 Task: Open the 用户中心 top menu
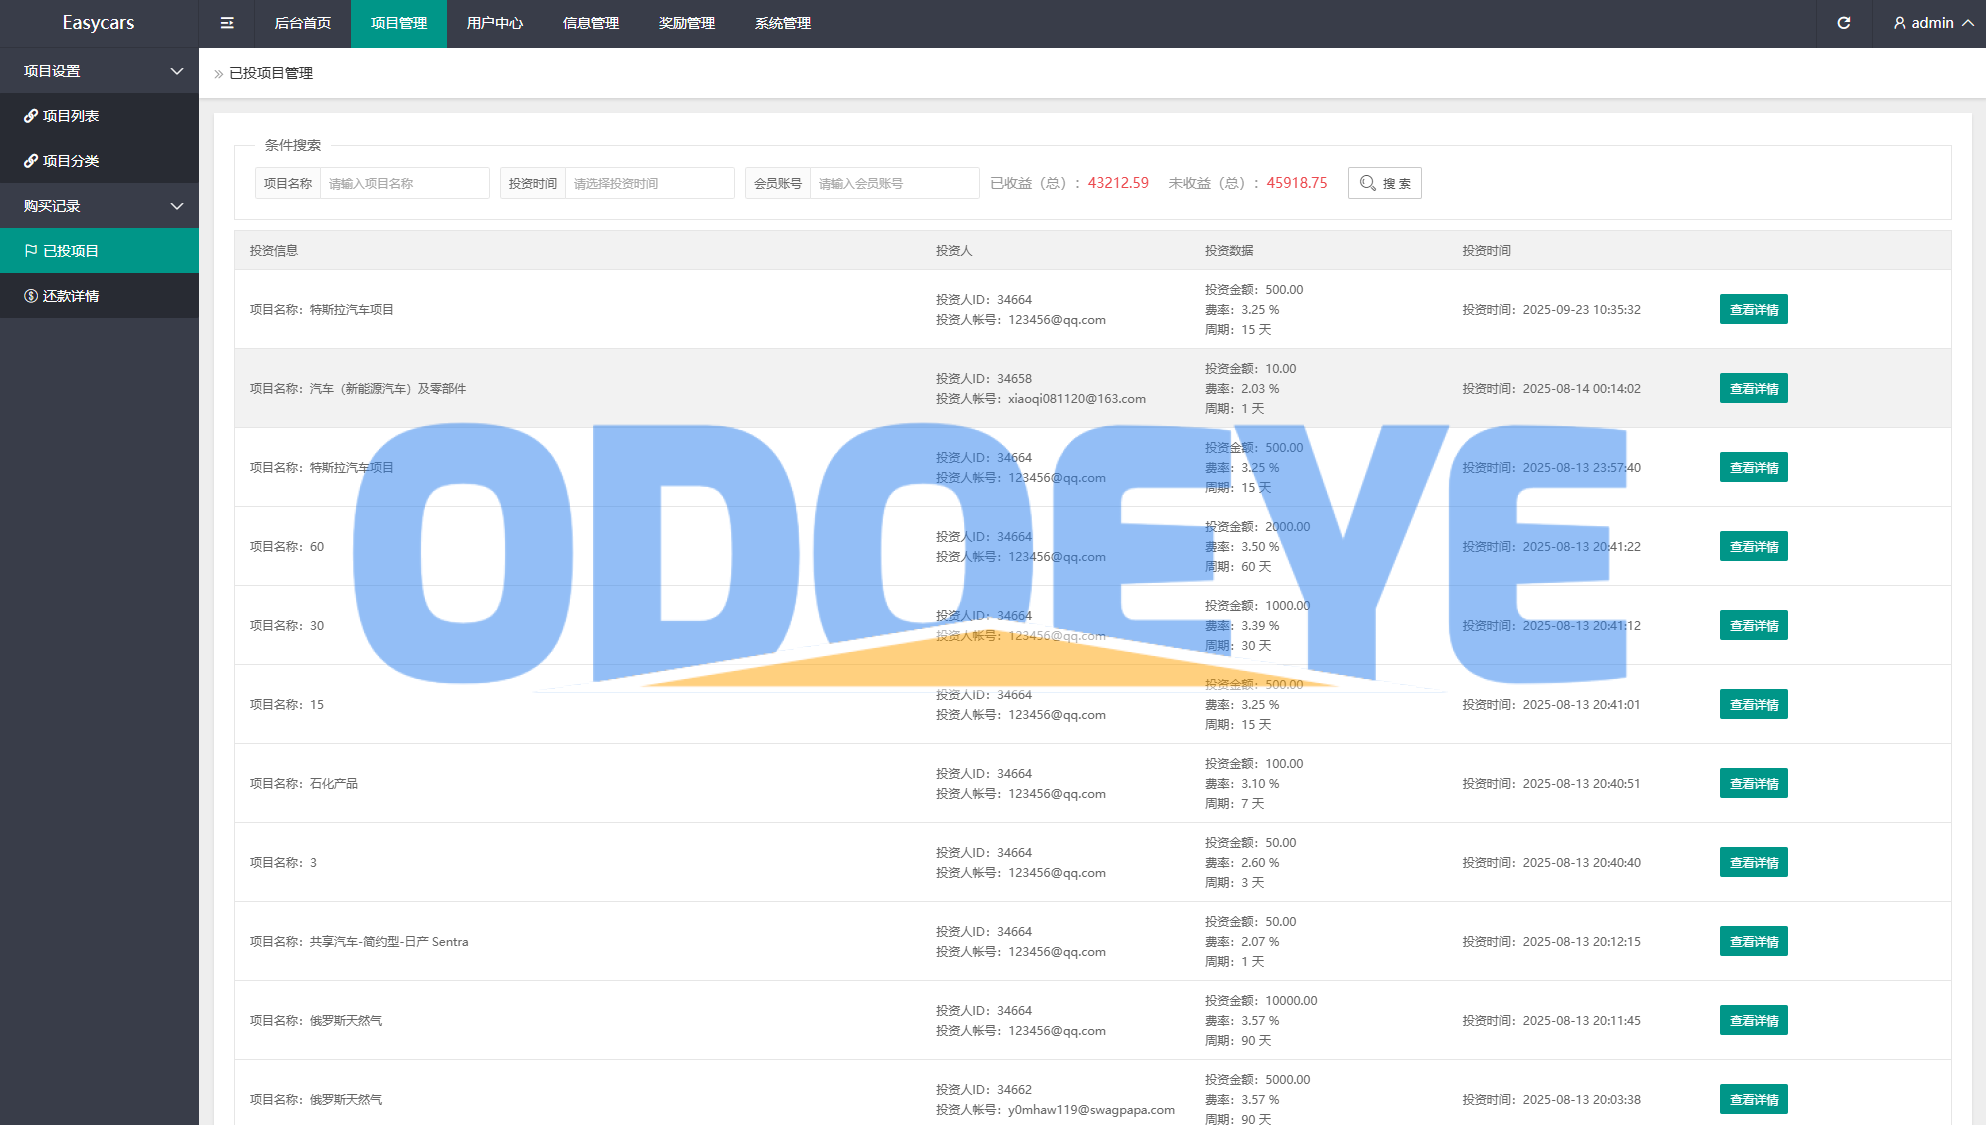[x=494, y=23]
